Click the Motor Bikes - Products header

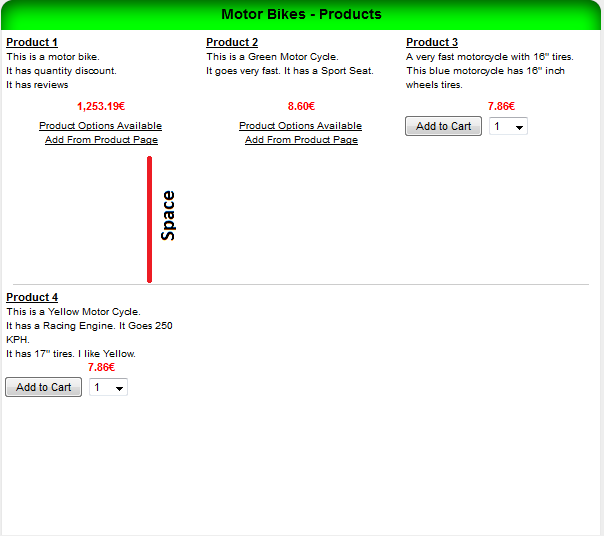301,14
